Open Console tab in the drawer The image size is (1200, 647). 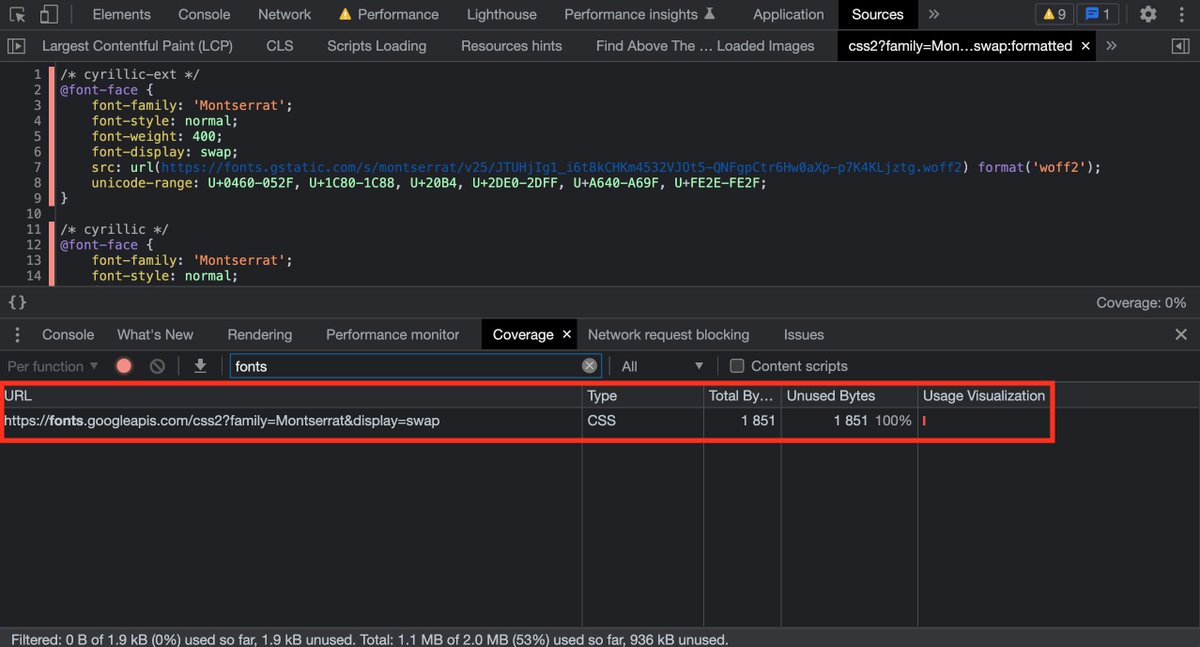(x=68, y=335)
